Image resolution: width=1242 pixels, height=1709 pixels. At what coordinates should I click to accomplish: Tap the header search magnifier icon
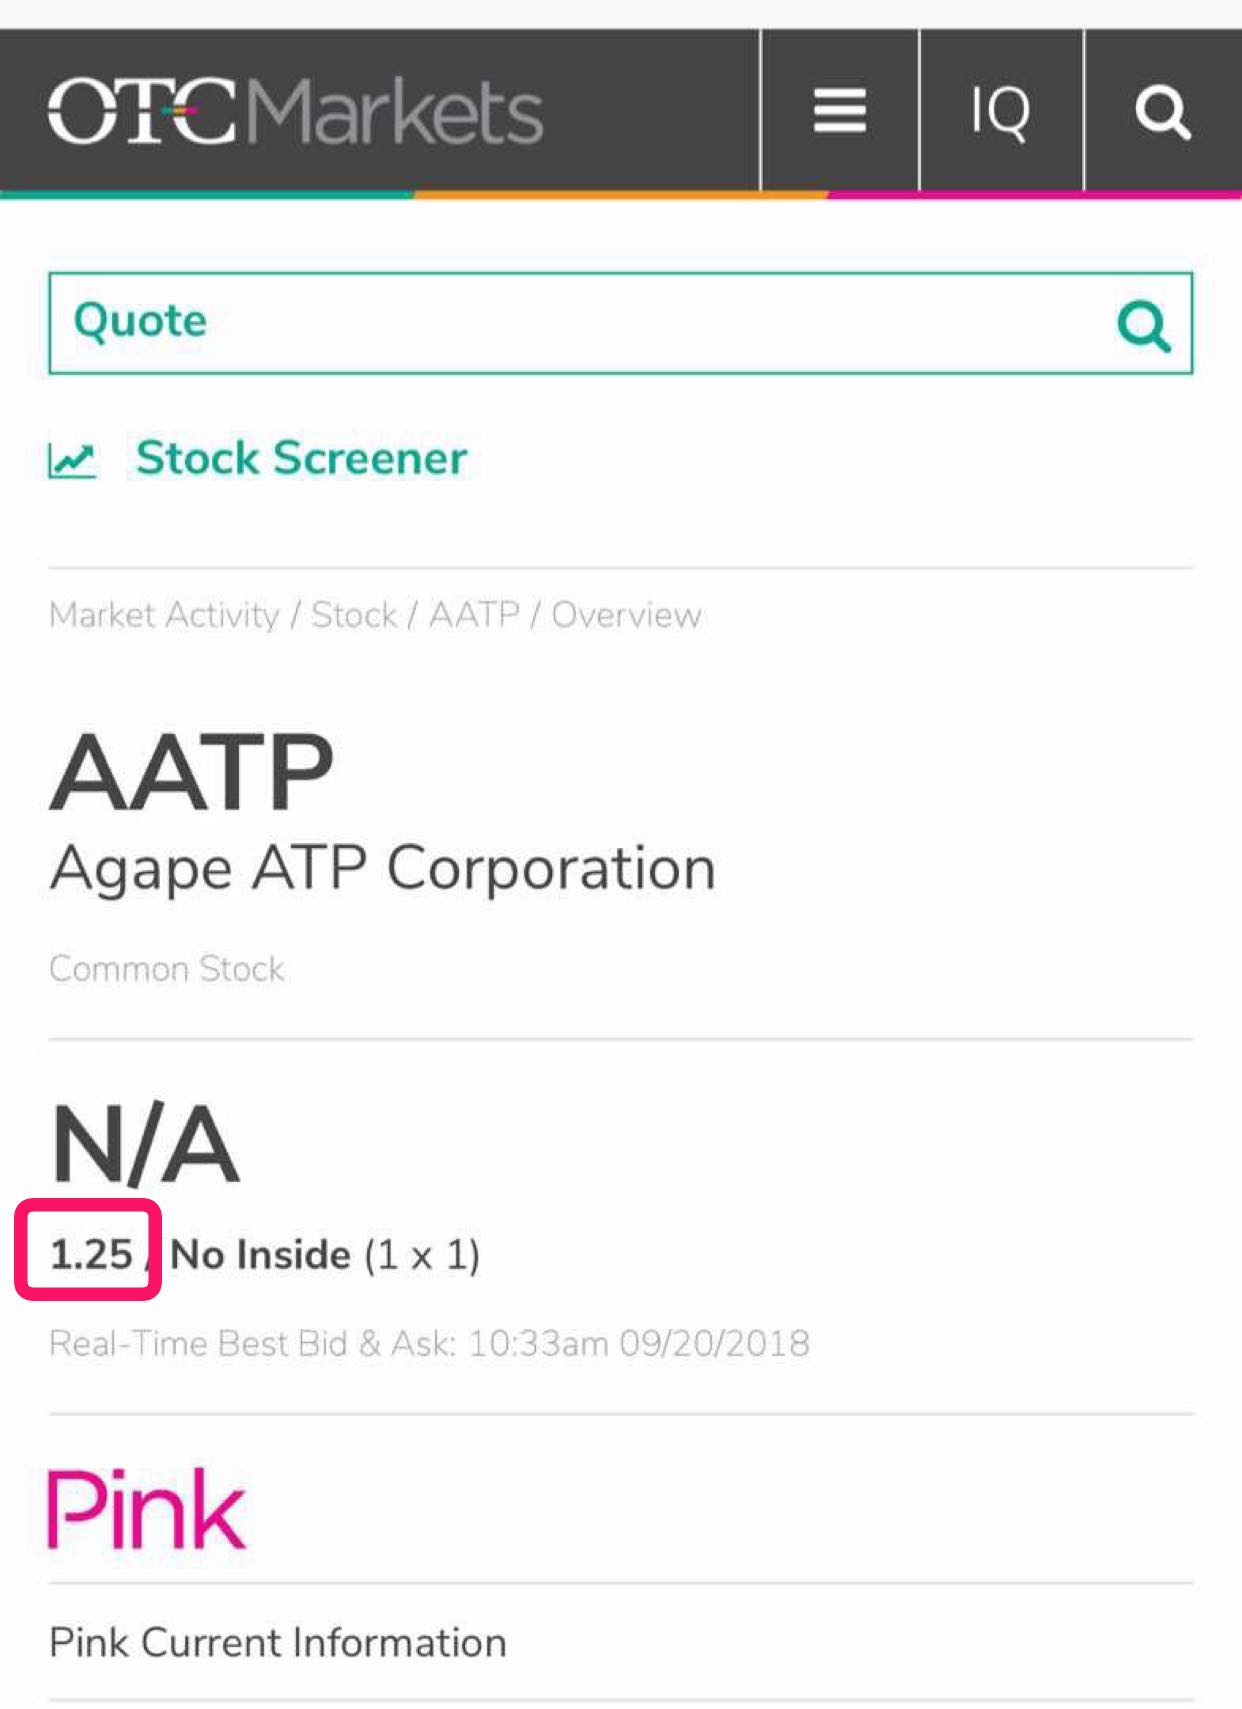pos(1163,110)
